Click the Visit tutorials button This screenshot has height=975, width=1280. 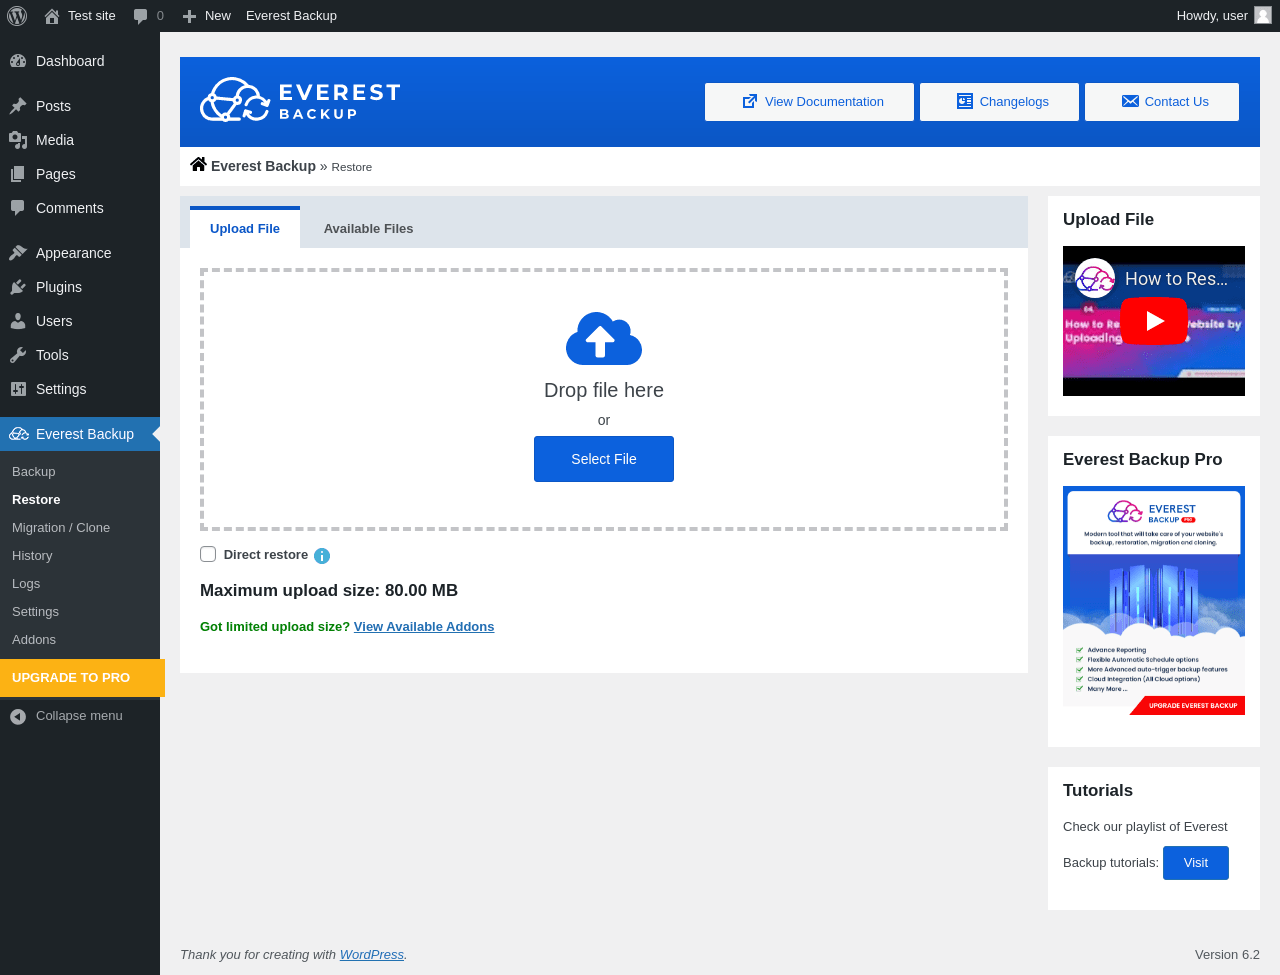(x=1196, y=863)
